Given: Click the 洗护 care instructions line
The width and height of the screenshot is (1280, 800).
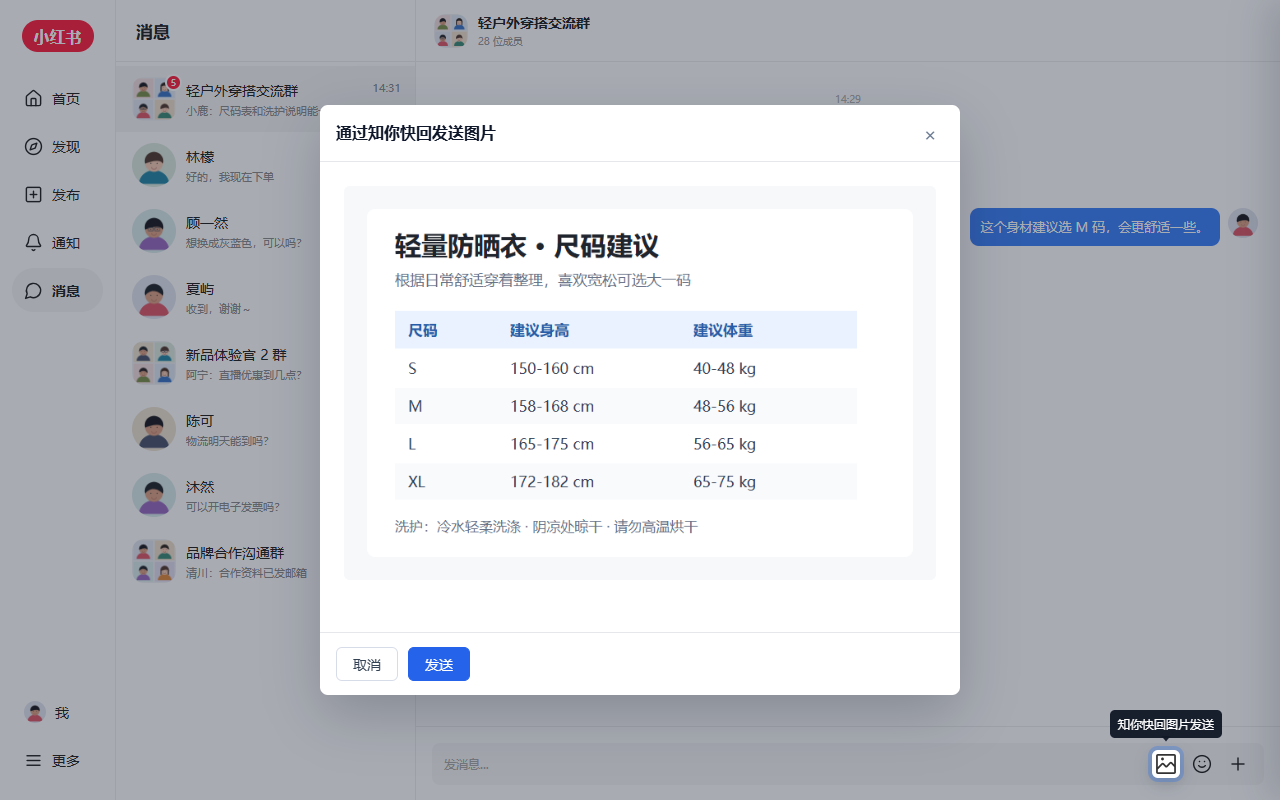Looking at the screenshot, I should [x=546, y=526].
